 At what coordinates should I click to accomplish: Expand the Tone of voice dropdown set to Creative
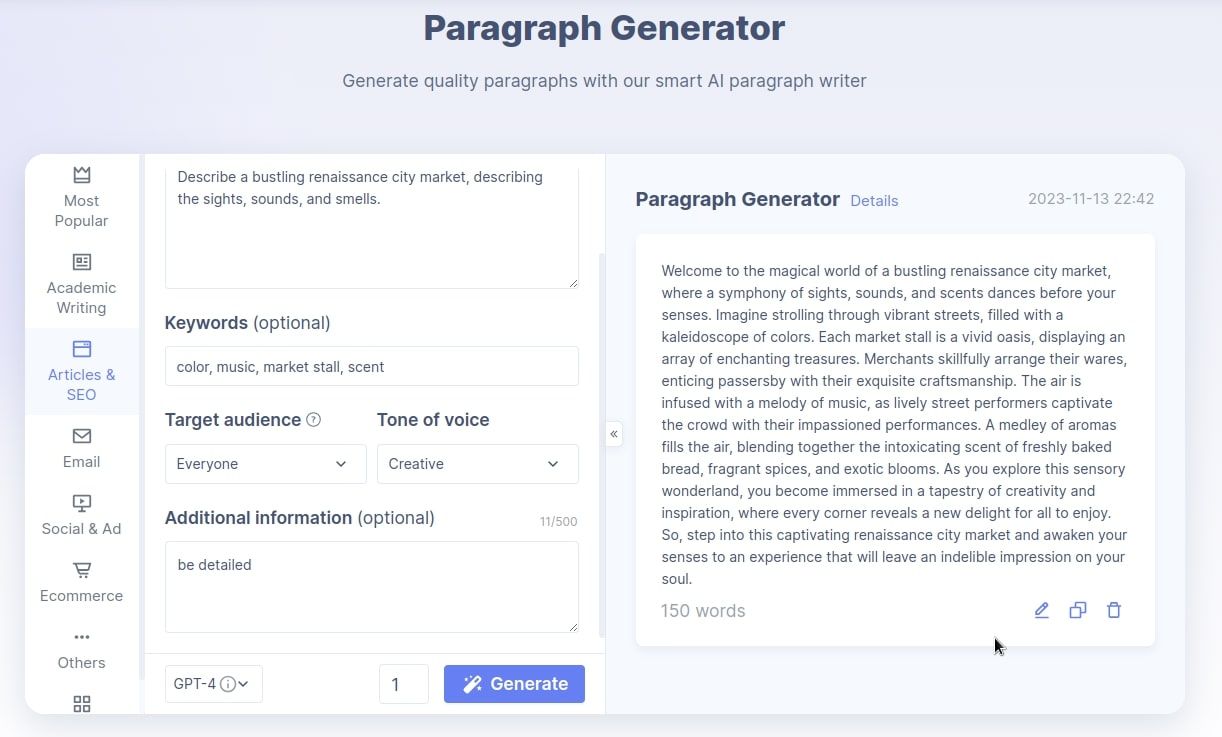[477, 464]
